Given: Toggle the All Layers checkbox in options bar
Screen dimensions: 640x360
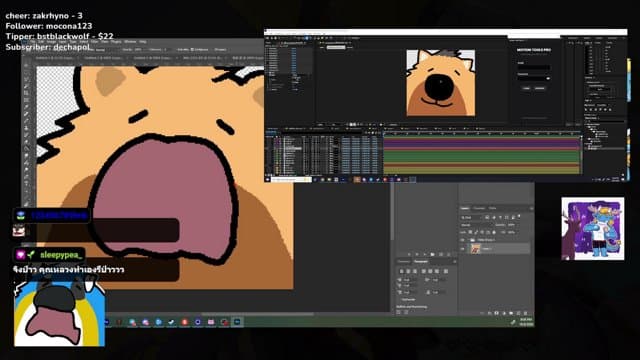Looking at the screenshot, I should tap(215, 49).
